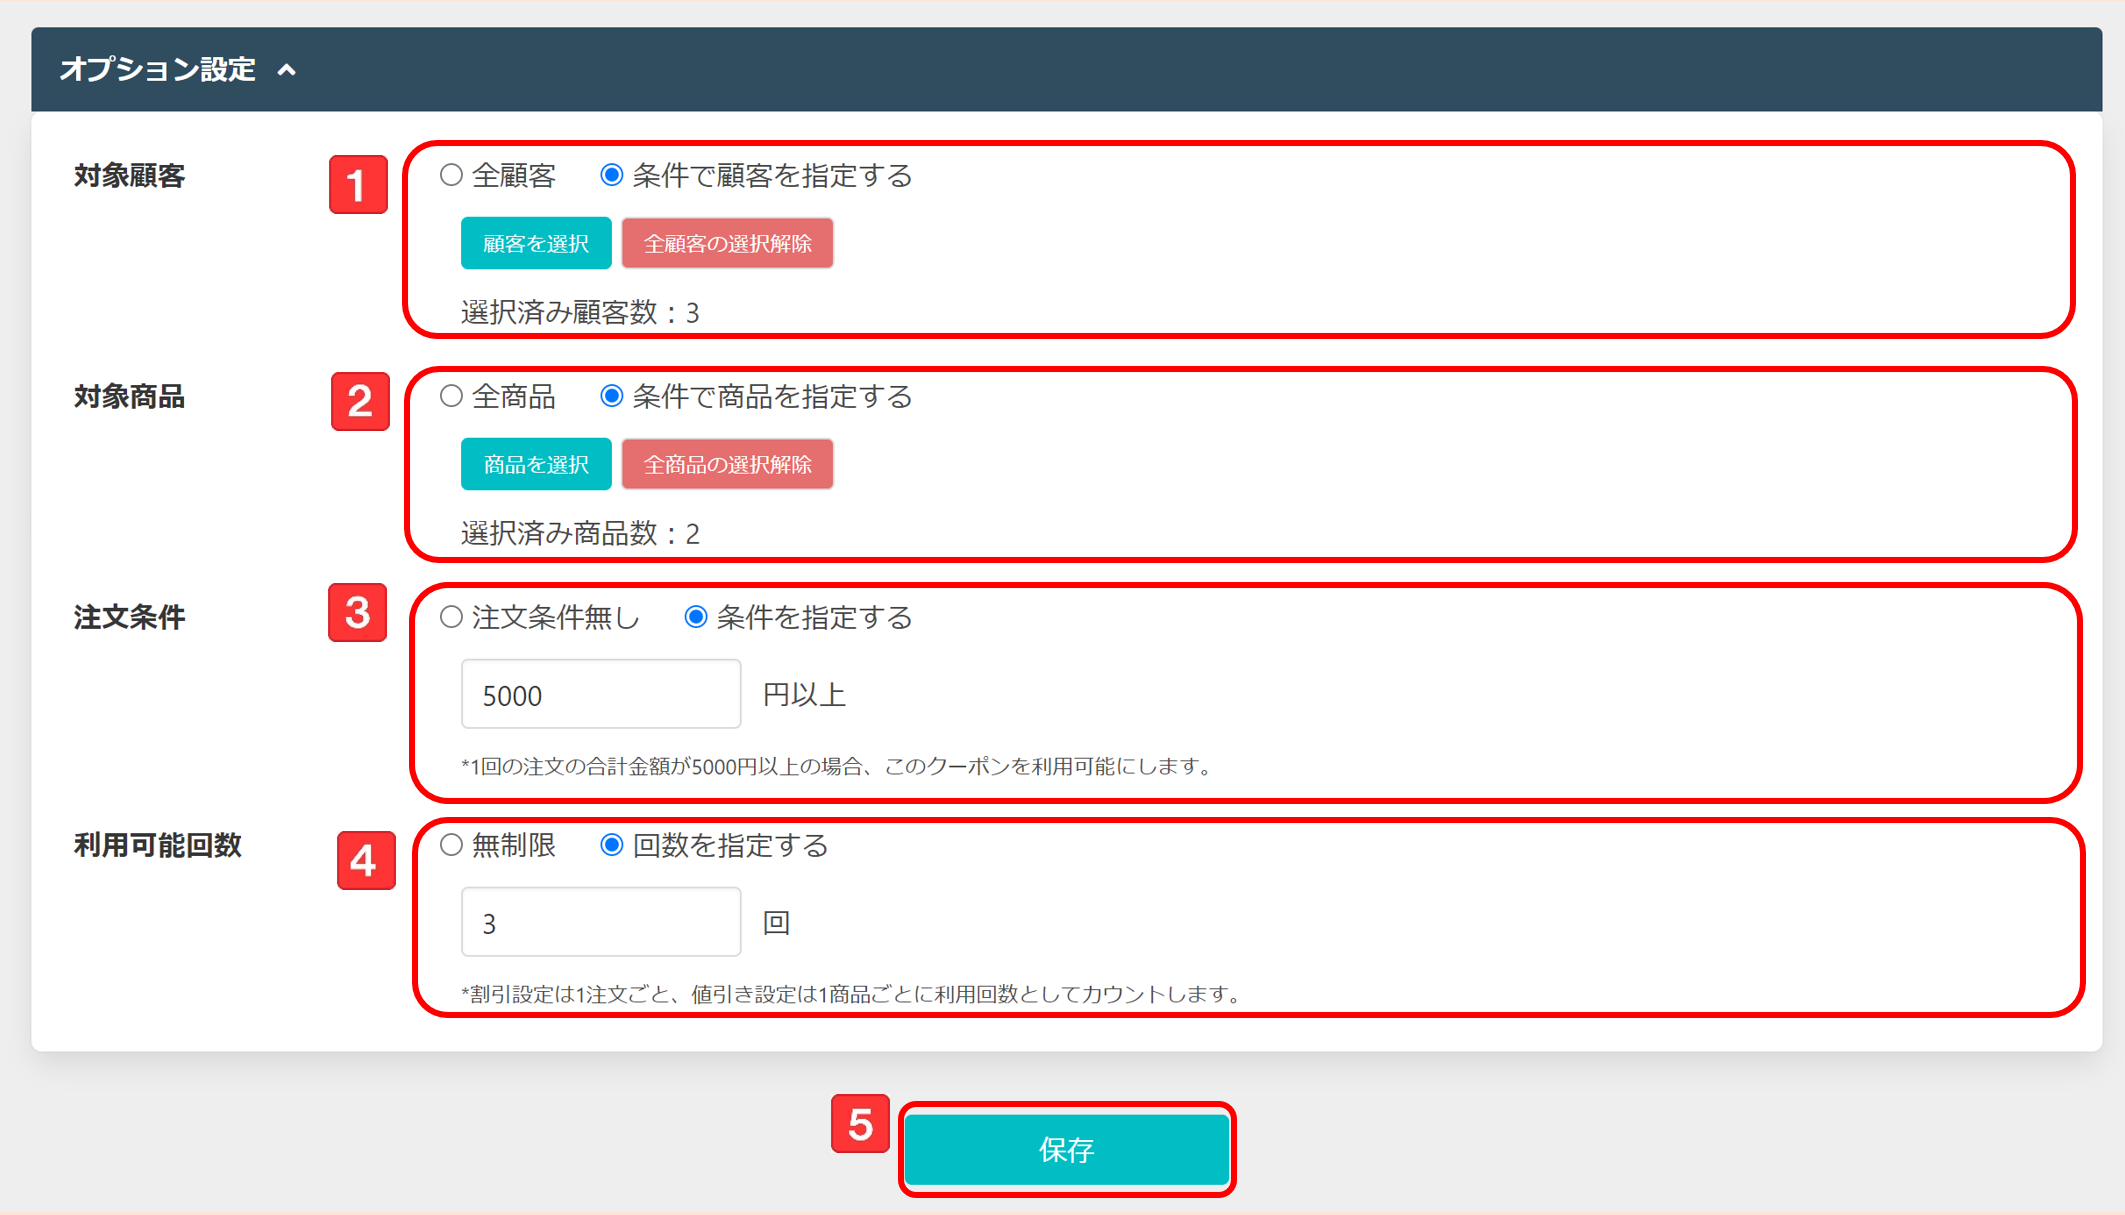
Task: Click the 全商品の選択解除 button
Action: pos(727,464)
